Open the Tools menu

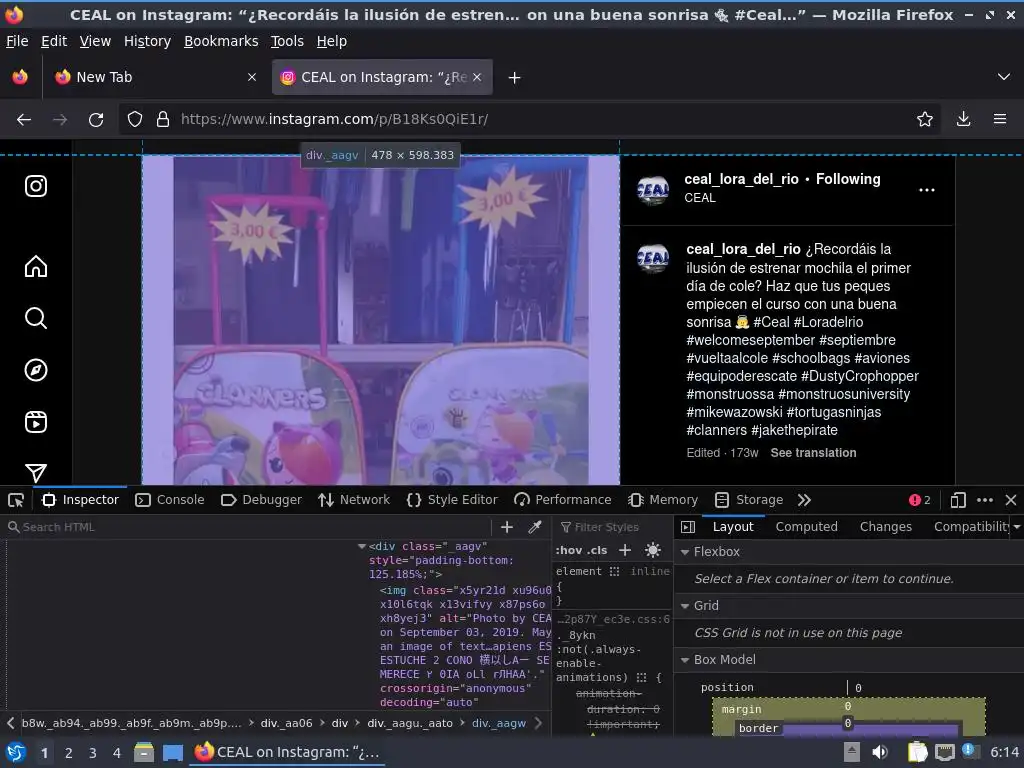click(287, 41)
